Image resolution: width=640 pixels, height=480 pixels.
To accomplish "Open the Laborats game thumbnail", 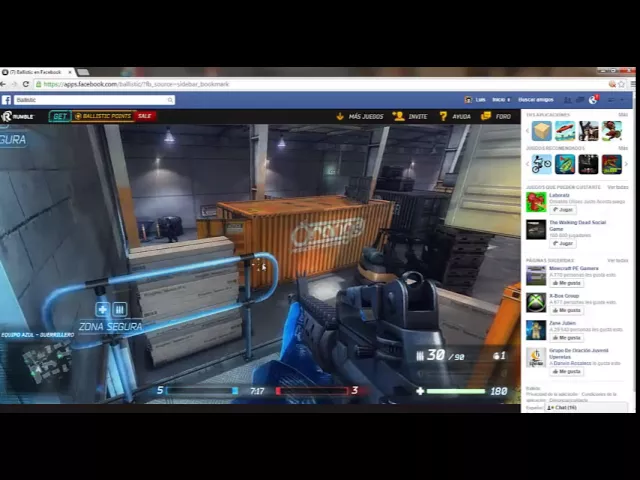I will (536, 202).
